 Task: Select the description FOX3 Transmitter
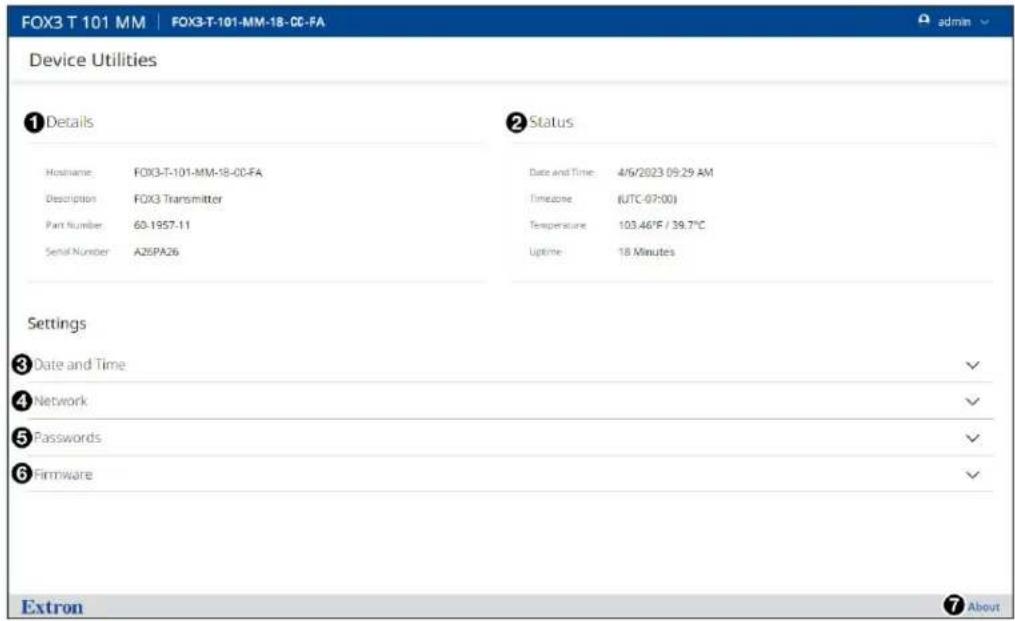(x=178, y=199)
